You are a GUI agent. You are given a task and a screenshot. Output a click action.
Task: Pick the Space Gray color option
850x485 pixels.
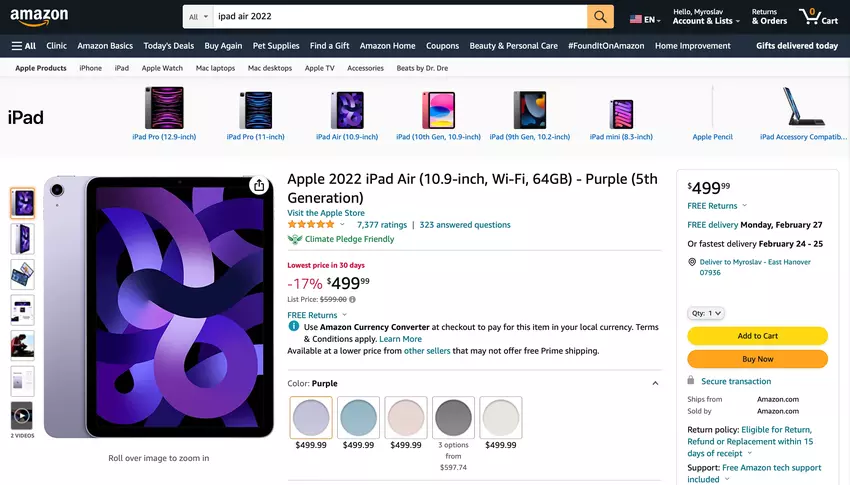pos(453,417)
